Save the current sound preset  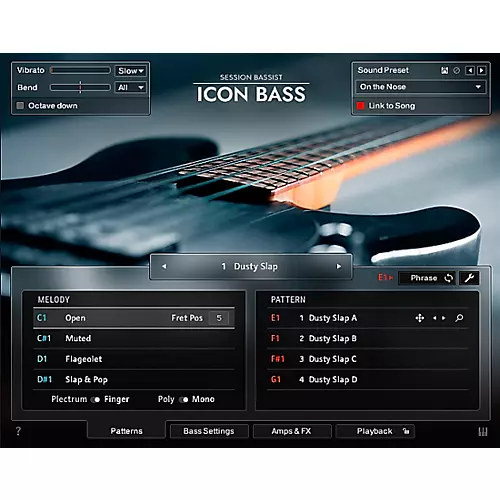point(444,70)
